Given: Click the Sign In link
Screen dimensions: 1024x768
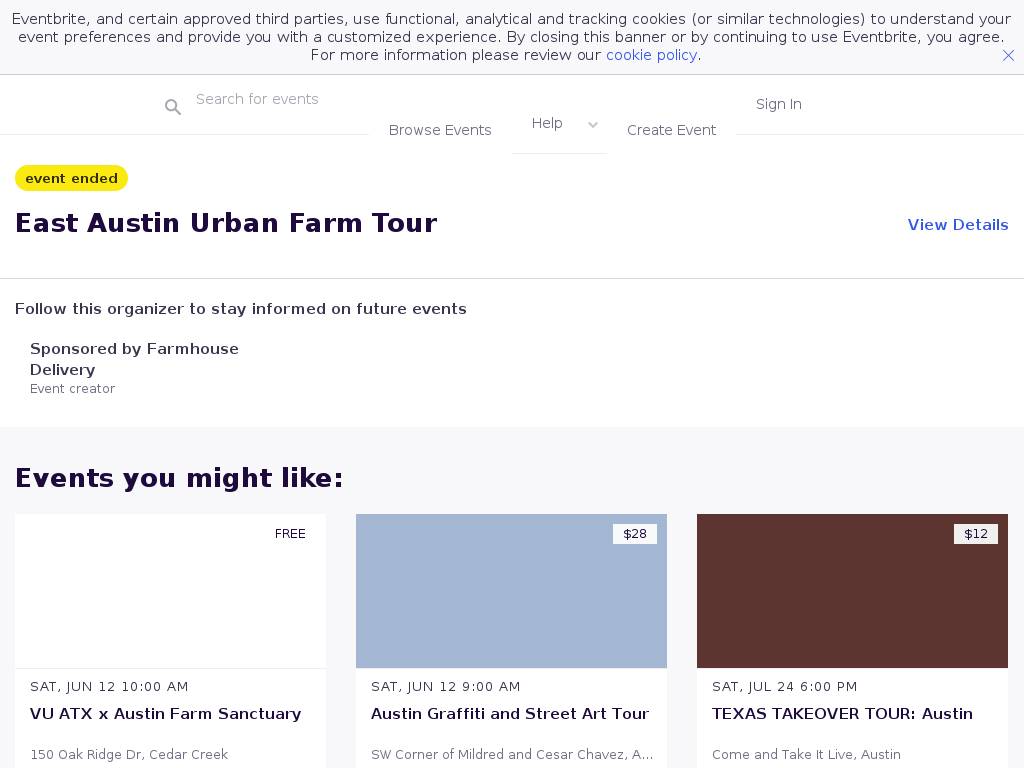Looking at the screenshot, I should click(778, 104).
